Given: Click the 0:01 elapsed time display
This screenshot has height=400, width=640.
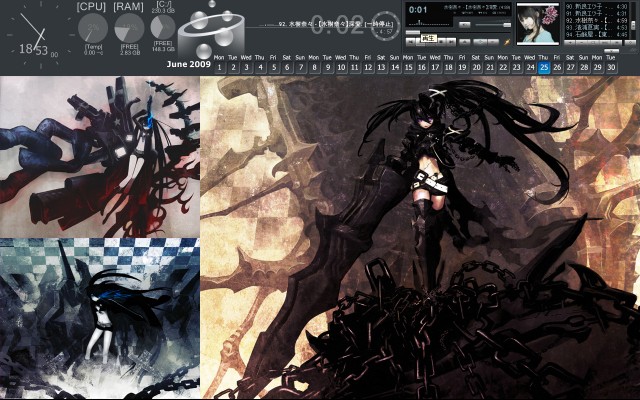Looking at the screenshot, I should point(418,10).
